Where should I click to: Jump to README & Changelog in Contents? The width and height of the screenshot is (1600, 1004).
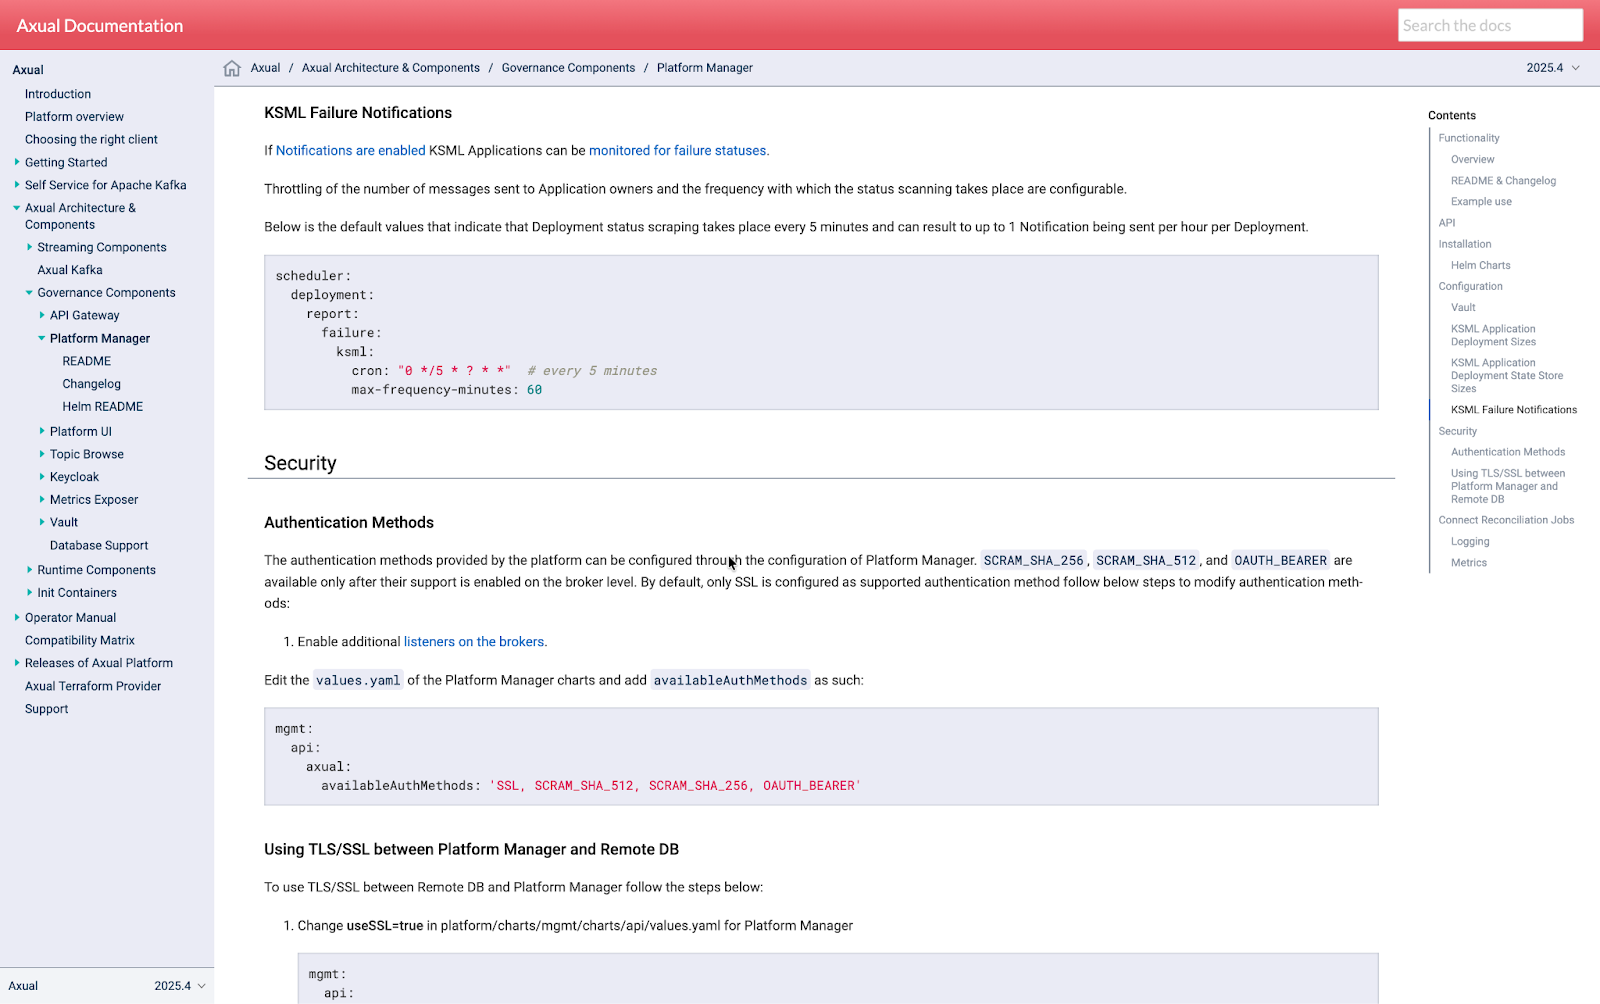[x=1503, y=181]
